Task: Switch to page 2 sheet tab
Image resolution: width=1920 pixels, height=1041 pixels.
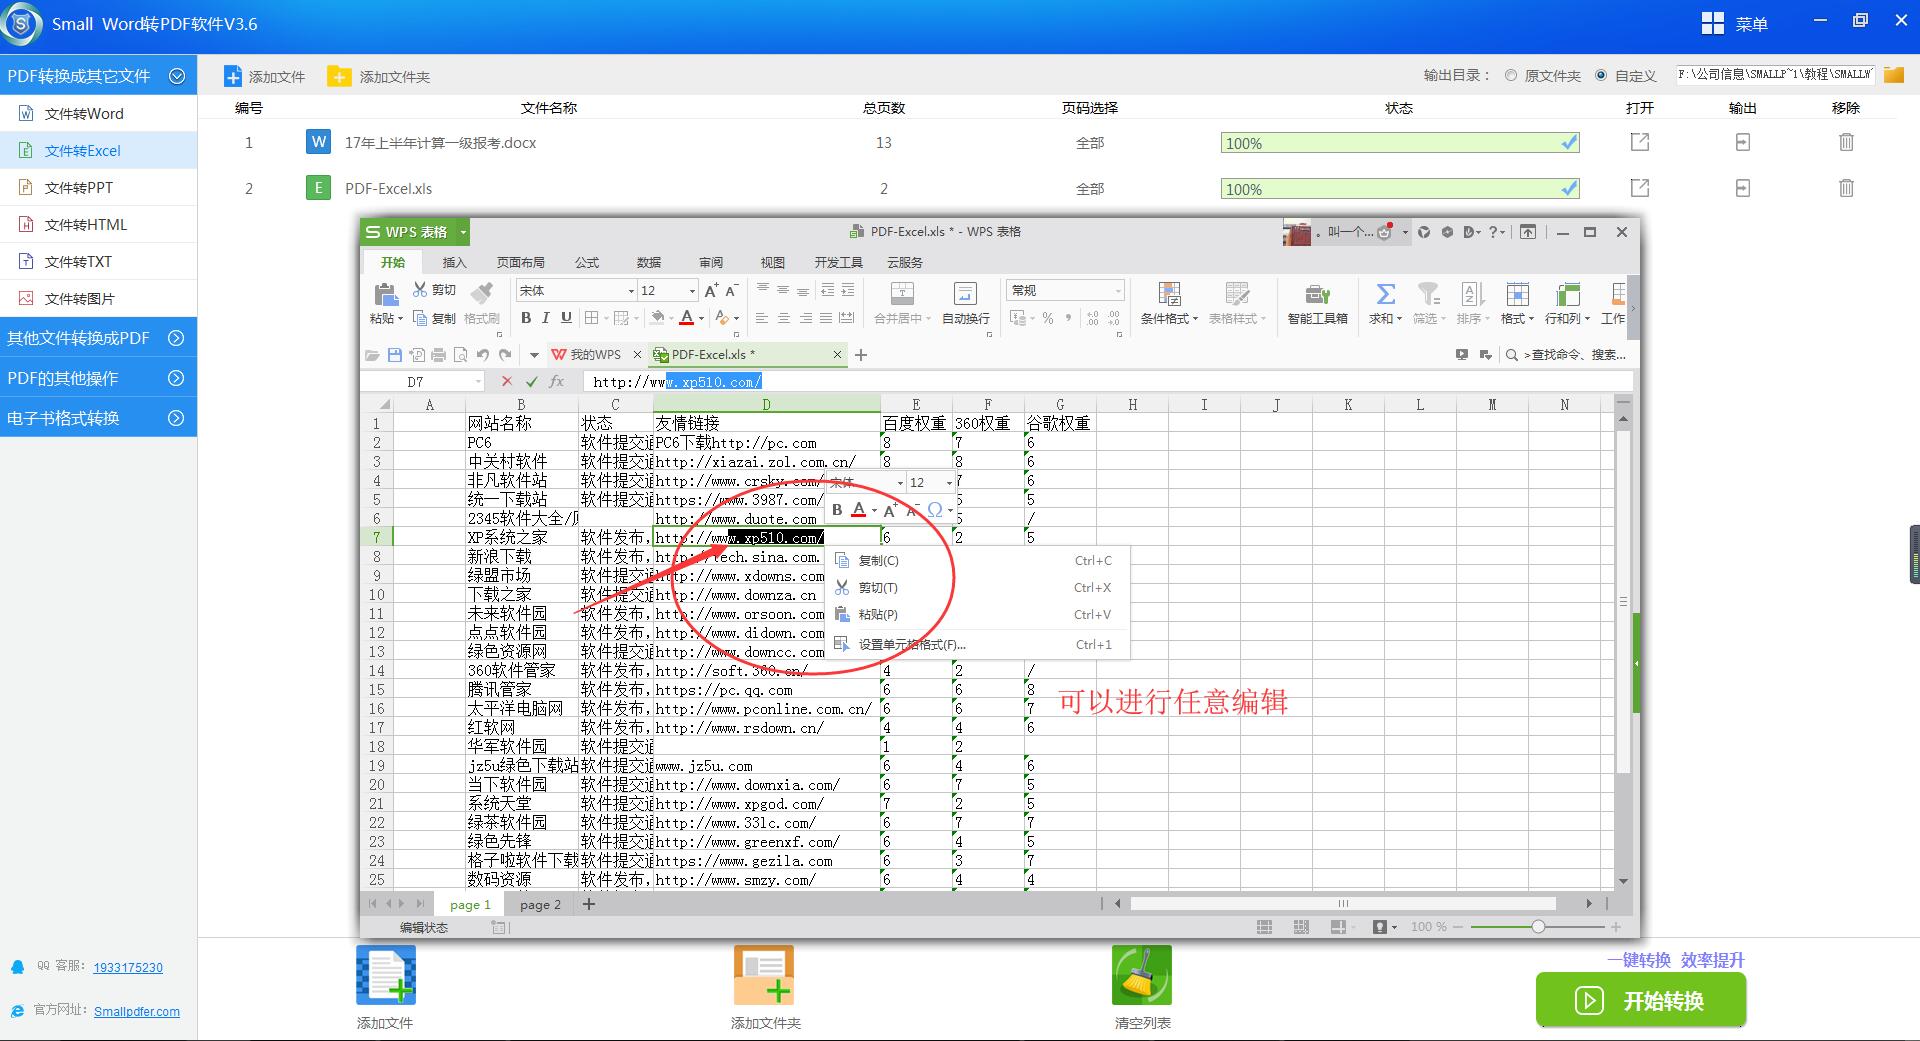Action: [x=540, y=904]
